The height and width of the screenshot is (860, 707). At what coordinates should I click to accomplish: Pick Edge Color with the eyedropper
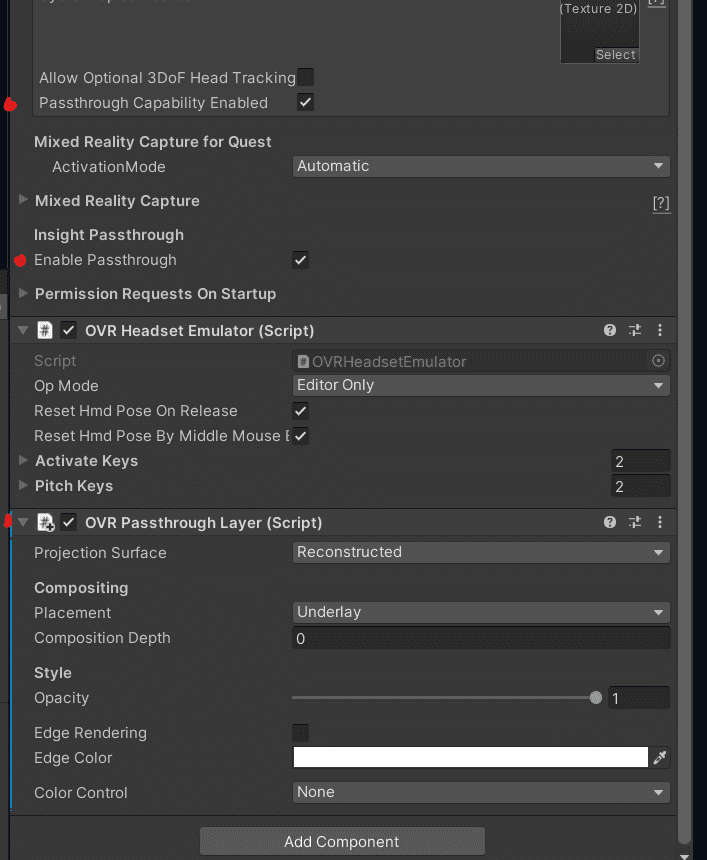(x=660, y=757)
